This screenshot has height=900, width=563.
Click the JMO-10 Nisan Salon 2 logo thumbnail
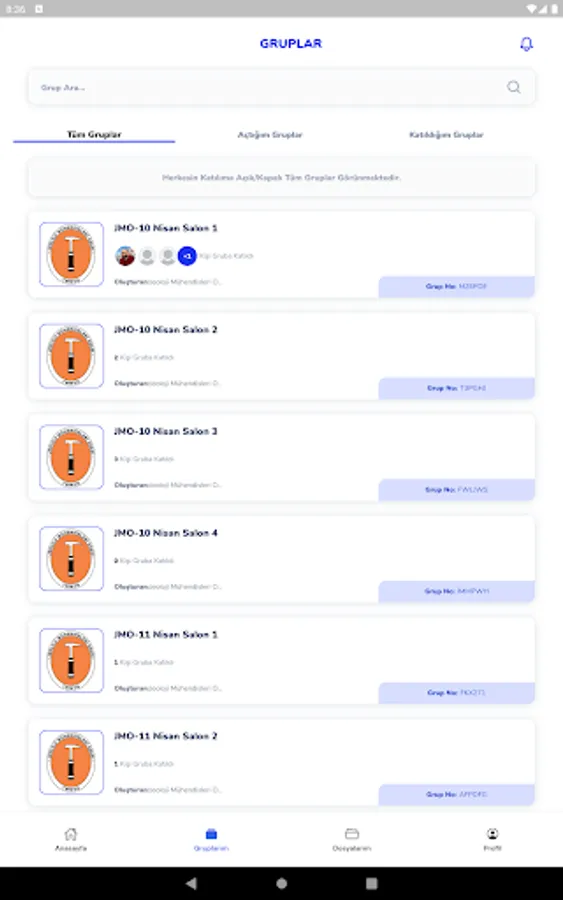(x=71, y=356)
